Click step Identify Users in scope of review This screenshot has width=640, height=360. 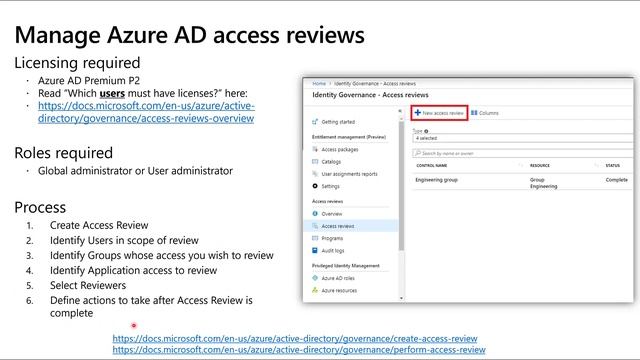pyautogui.click(x=124, y=240)
